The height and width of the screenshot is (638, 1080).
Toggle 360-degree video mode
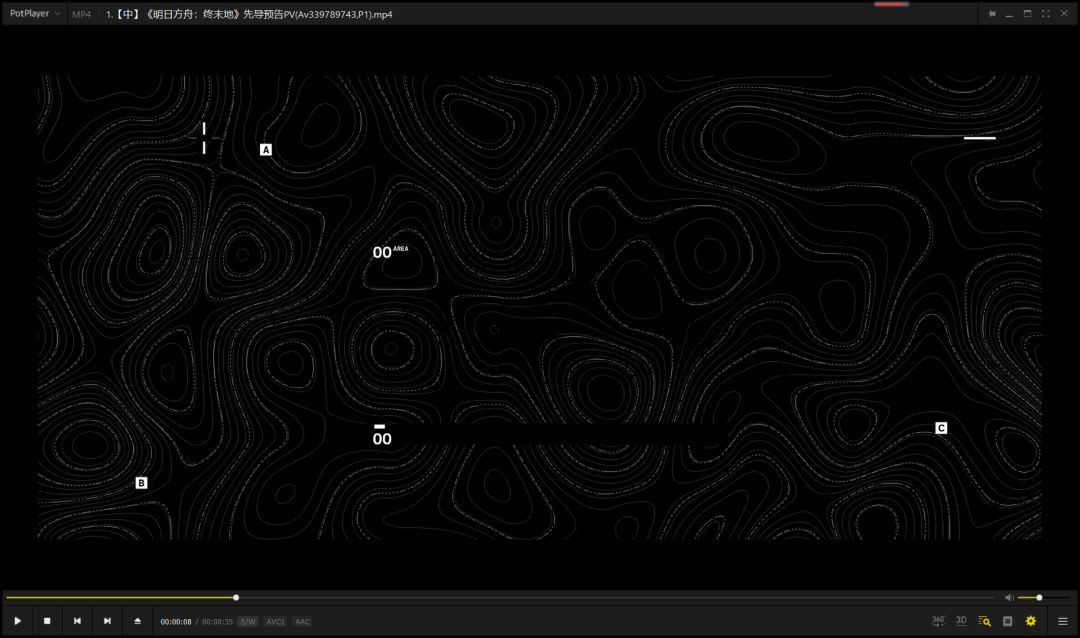tap(938, 621)
